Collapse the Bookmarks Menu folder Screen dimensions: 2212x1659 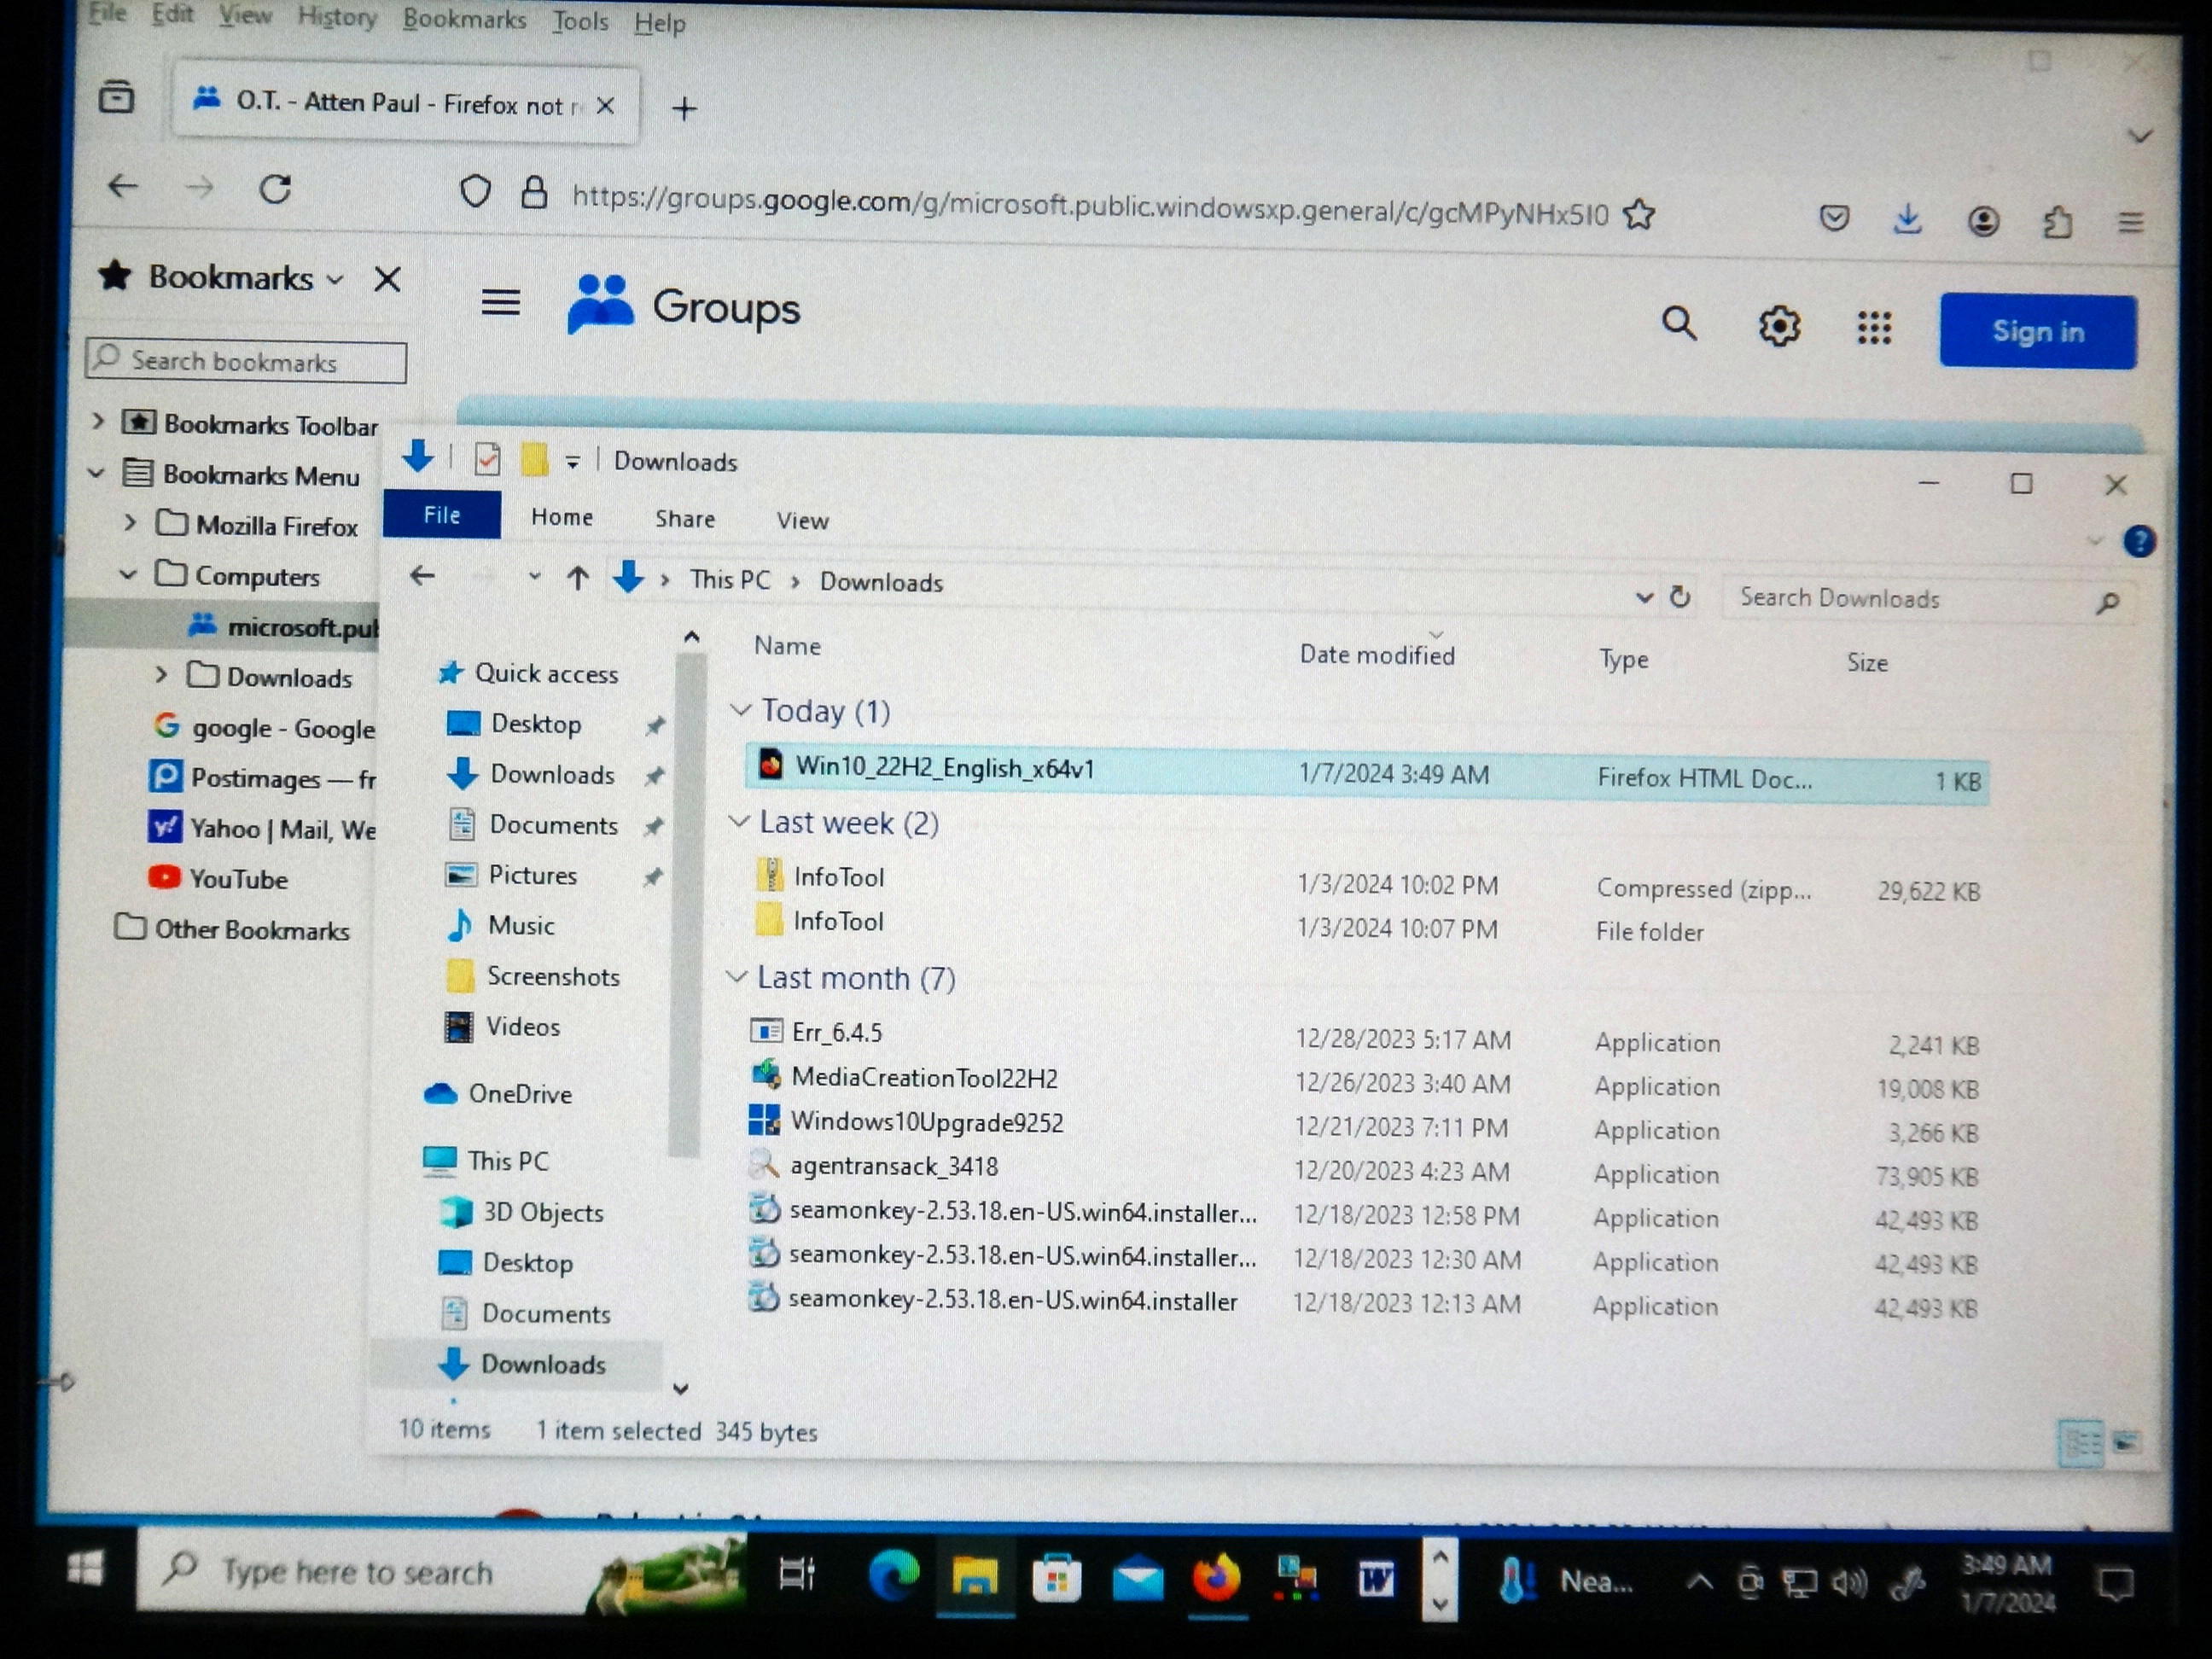pyautogui.click(x=96, y=472)
